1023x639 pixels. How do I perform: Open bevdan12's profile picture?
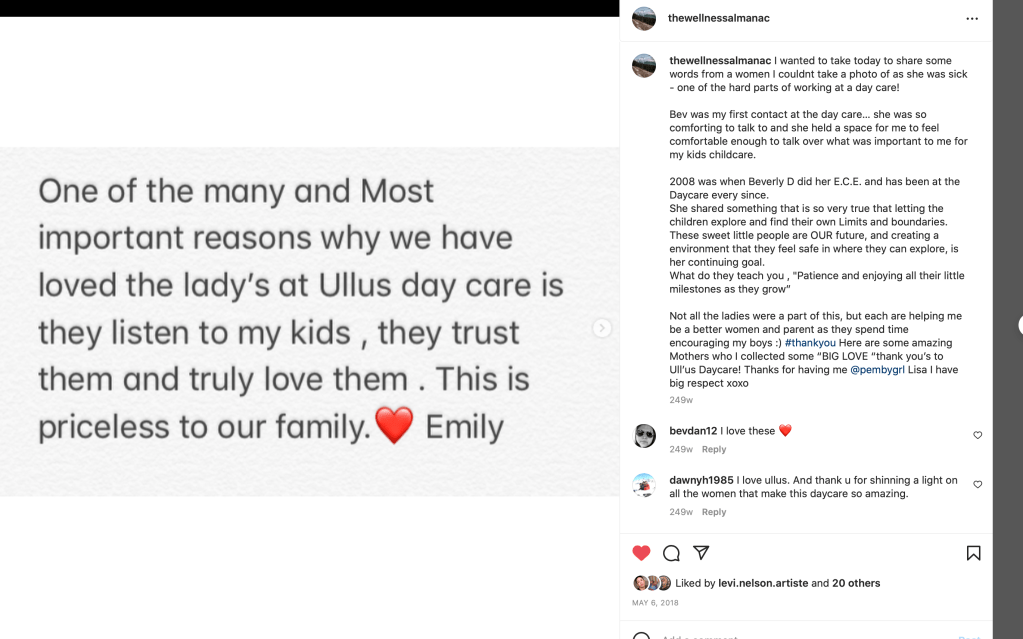(645, 436)
